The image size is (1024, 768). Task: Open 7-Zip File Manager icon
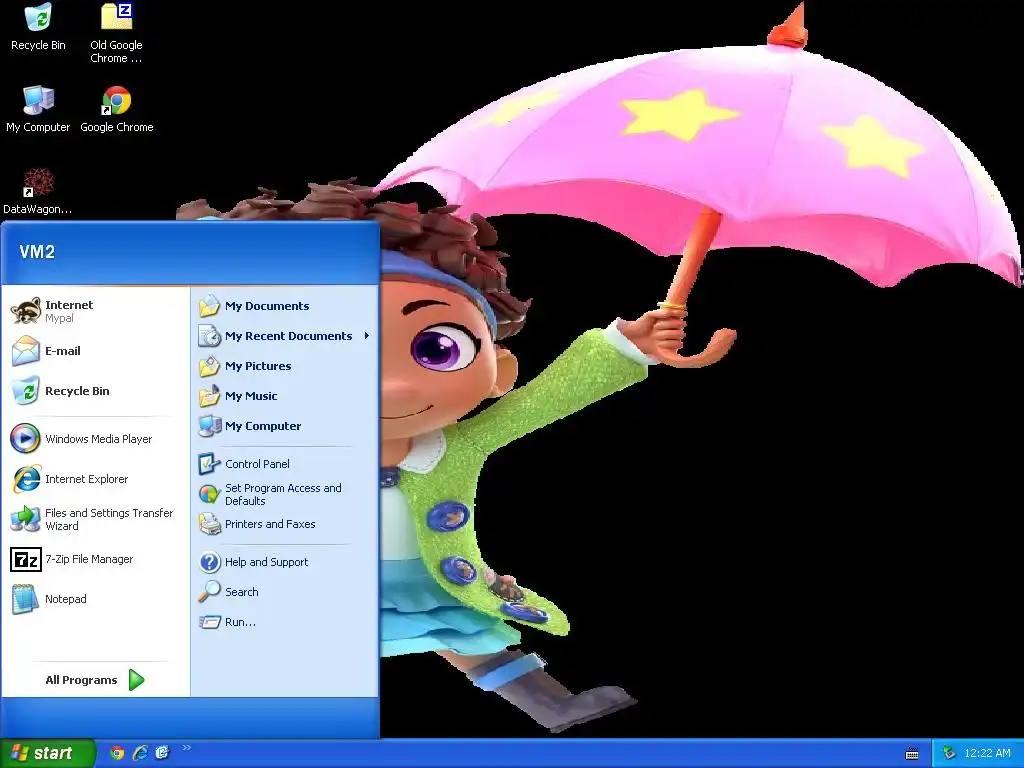coord(25,560)
